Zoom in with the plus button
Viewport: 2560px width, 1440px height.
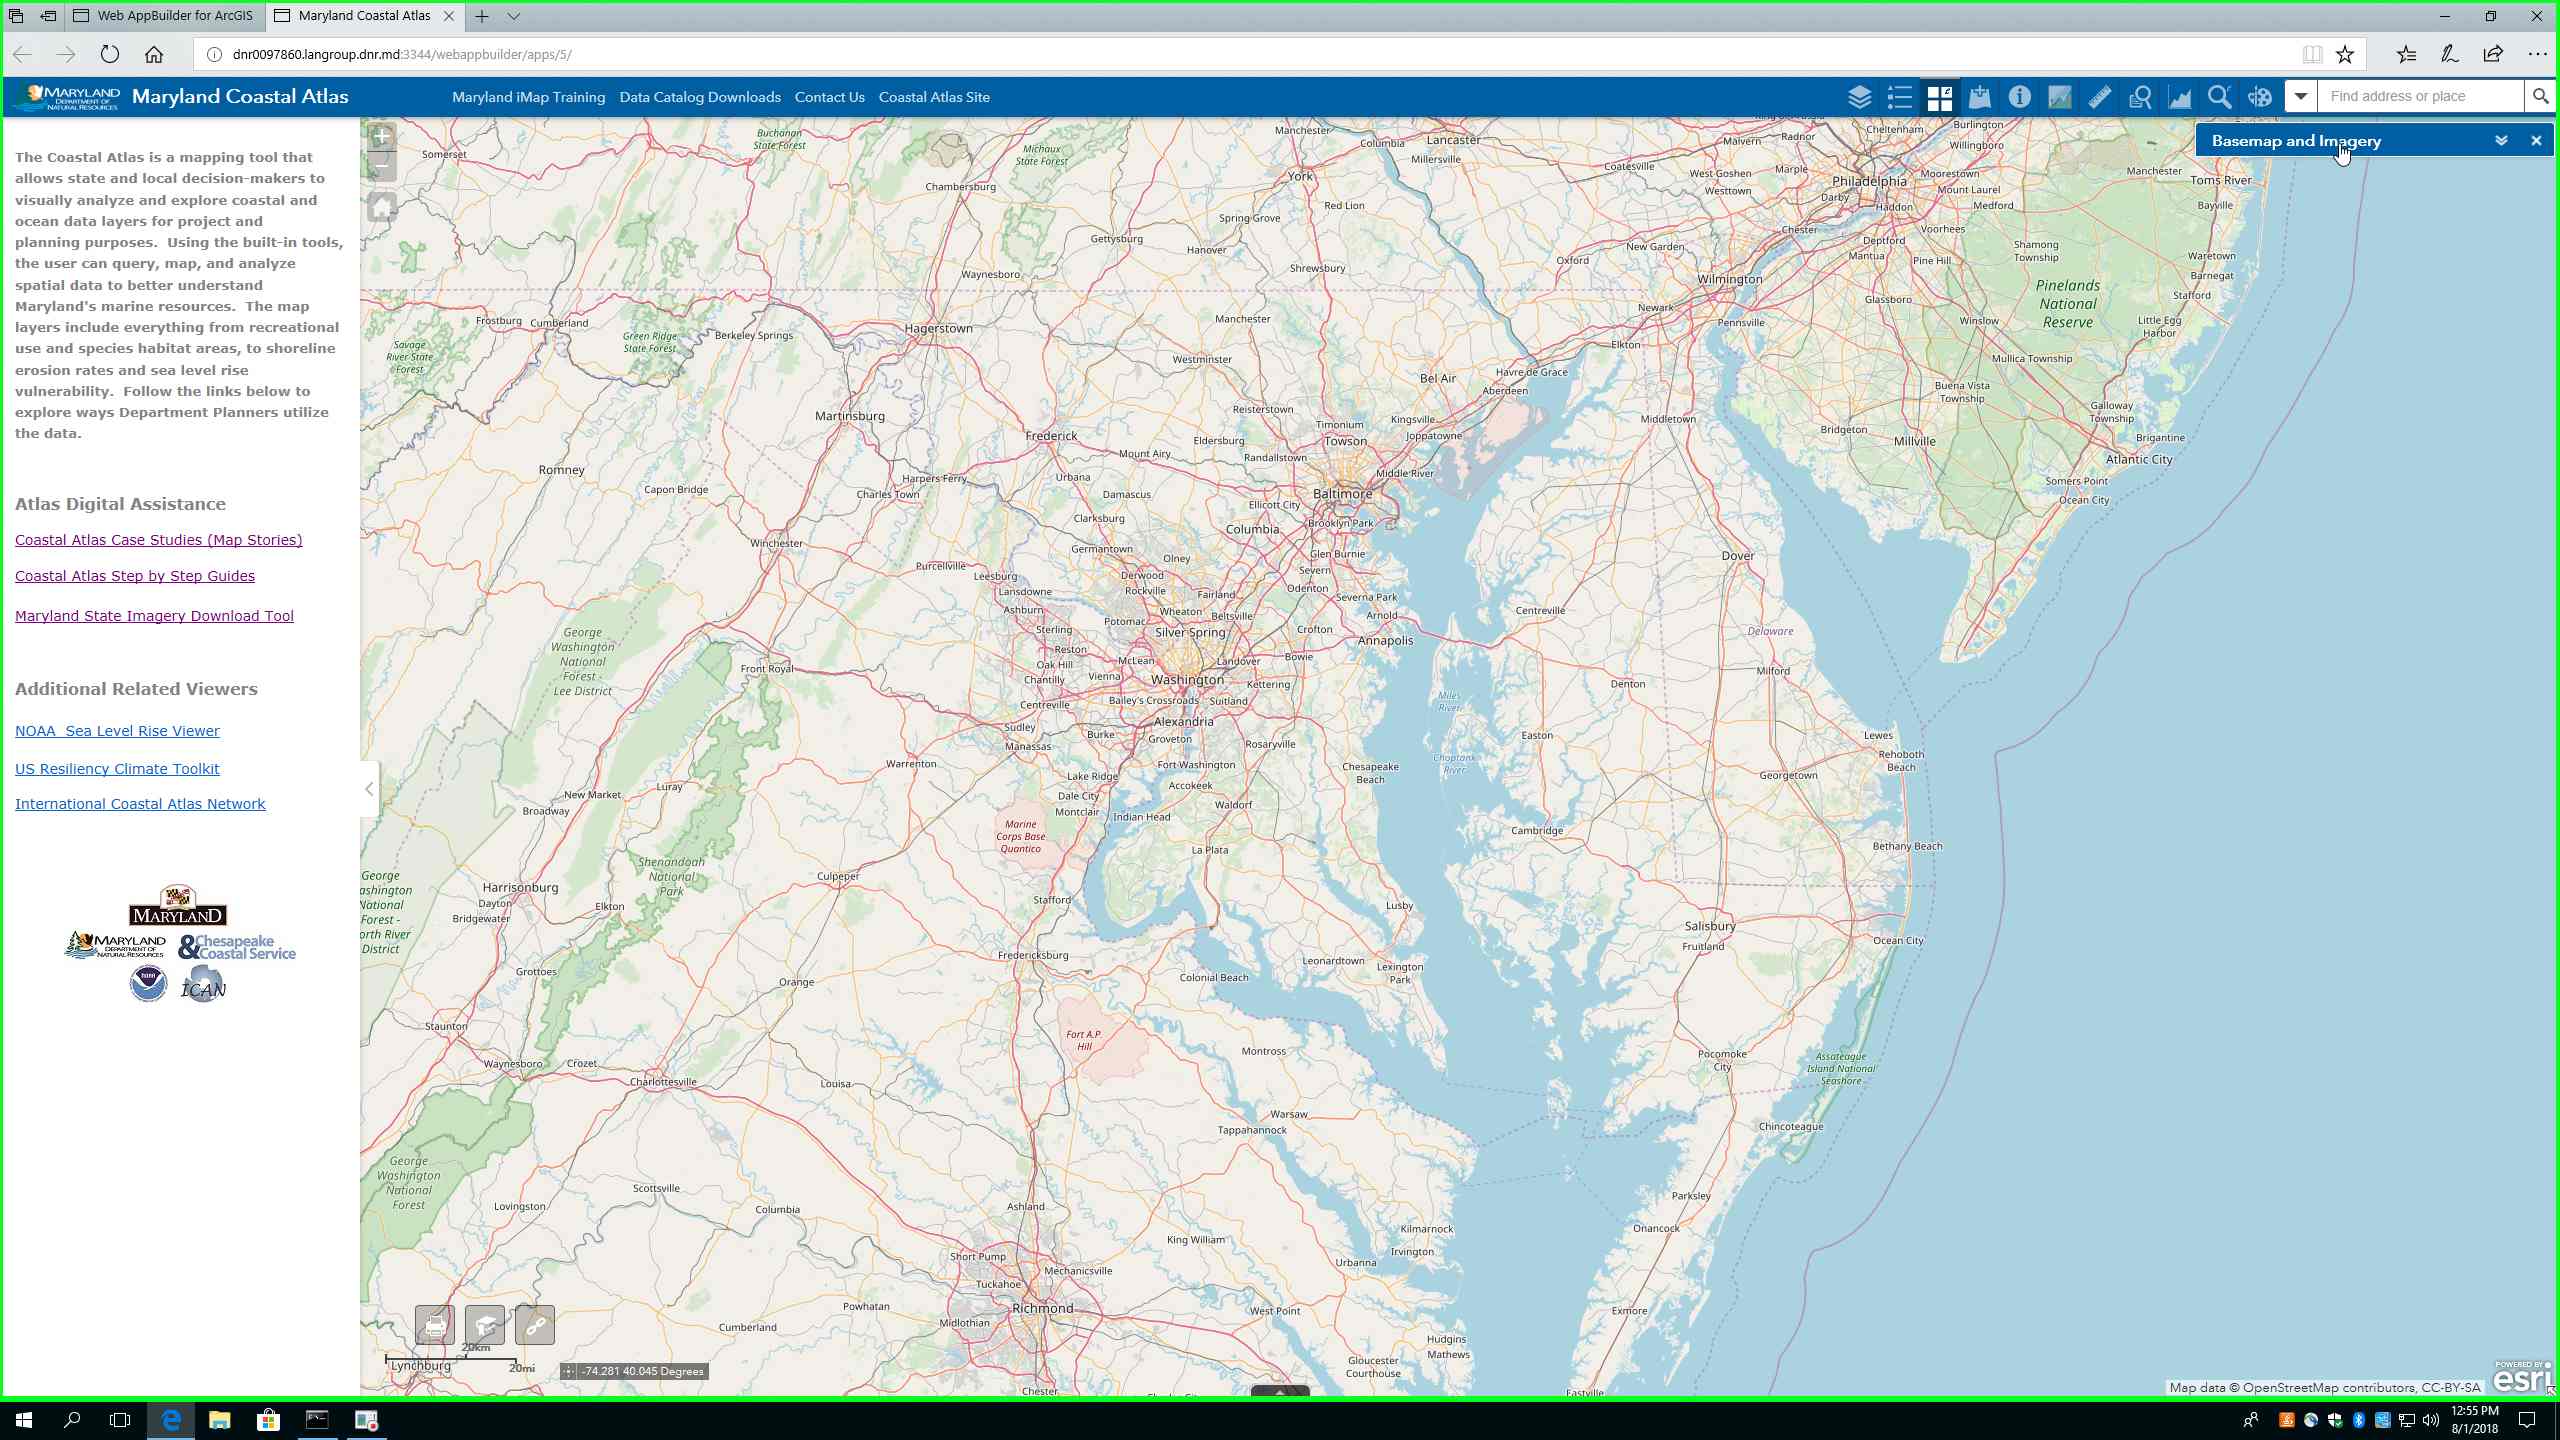click(382, 136)
